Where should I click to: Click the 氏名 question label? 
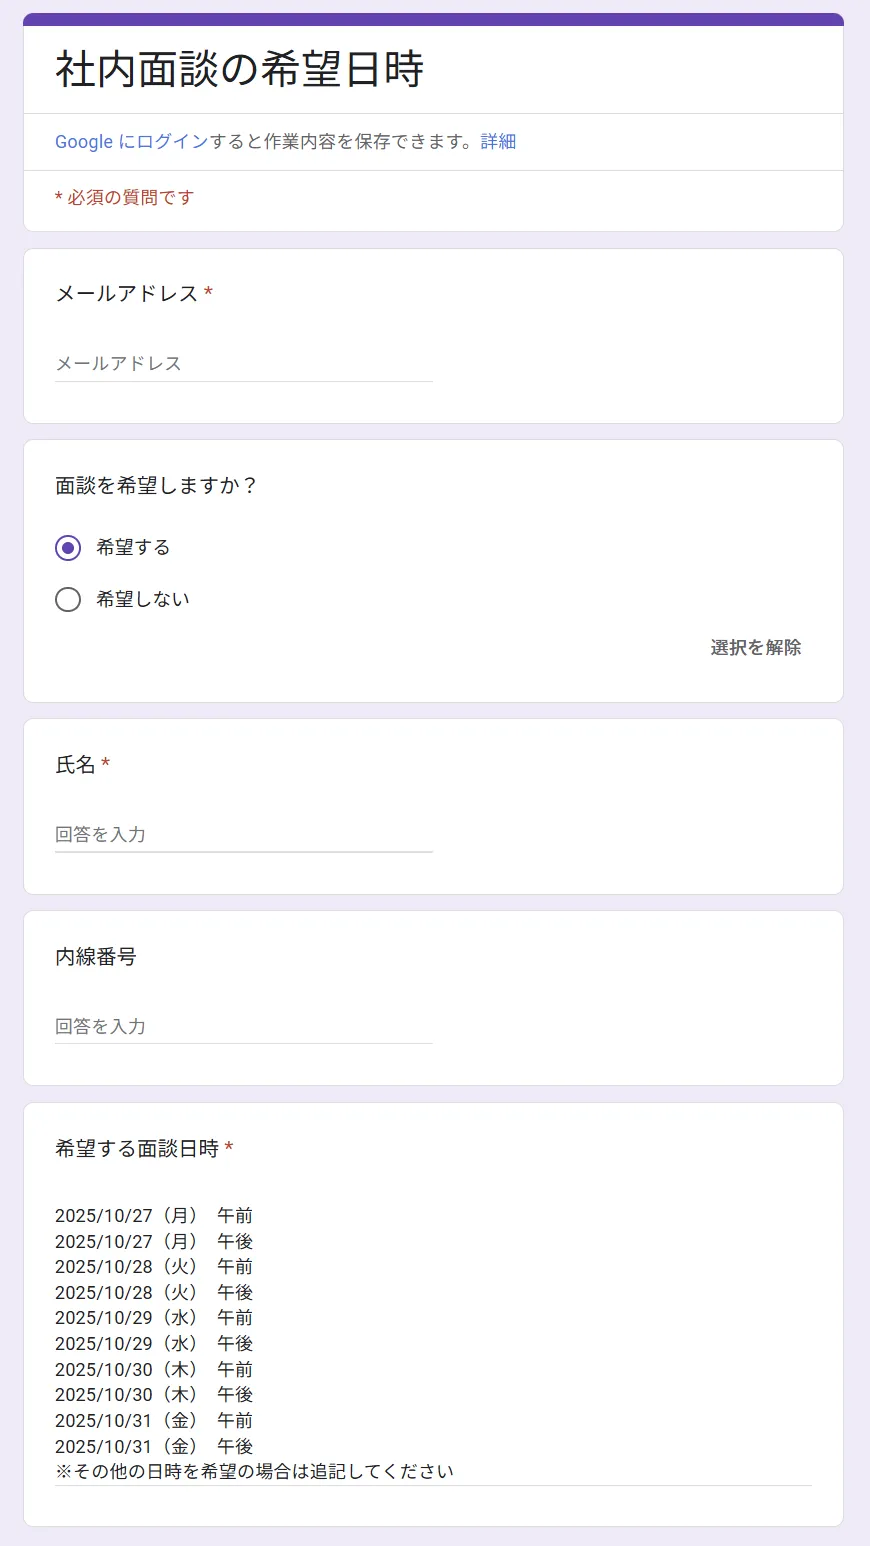point(75,765)
